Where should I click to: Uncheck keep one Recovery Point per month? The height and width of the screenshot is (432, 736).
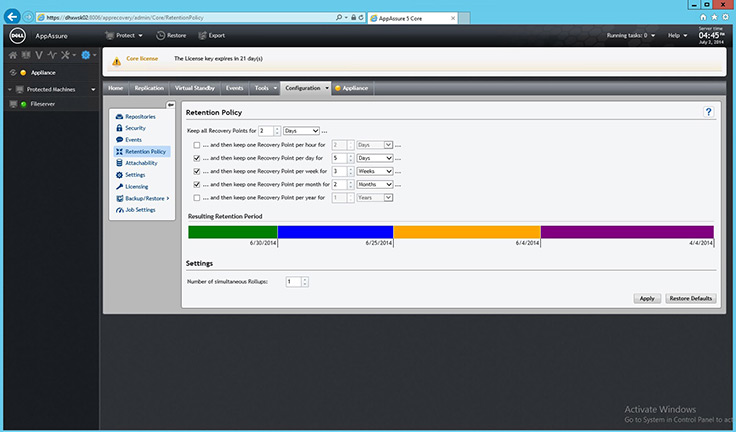(x=197, y=185)
